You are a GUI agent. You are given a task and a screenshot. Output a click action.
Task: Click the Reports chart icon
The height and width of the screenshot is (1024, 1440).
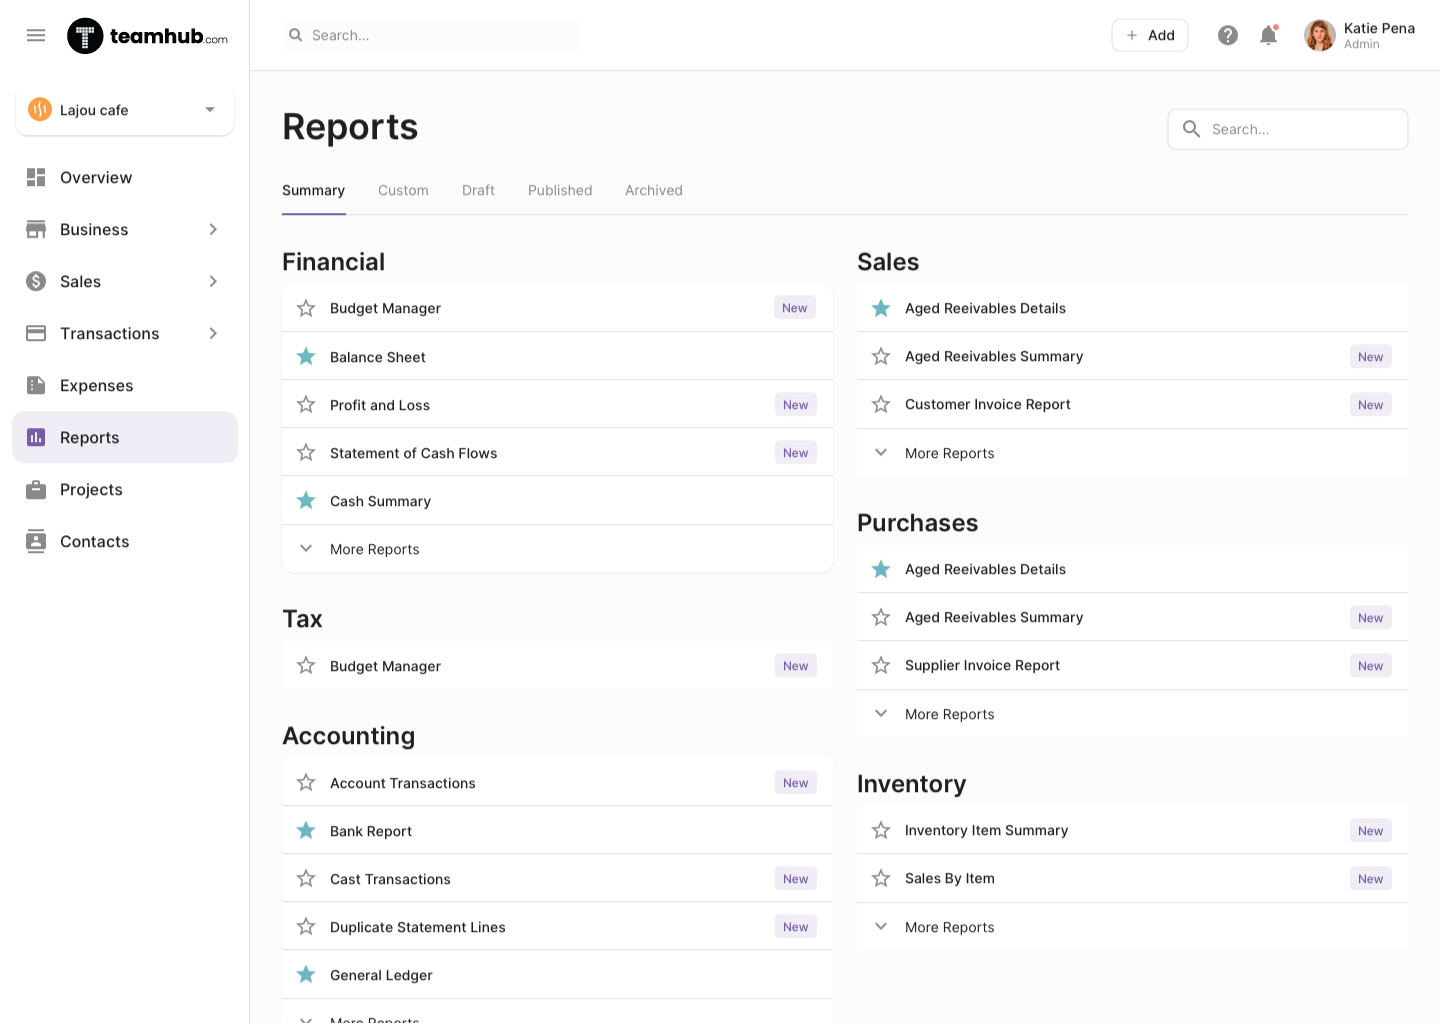[36, 437]
